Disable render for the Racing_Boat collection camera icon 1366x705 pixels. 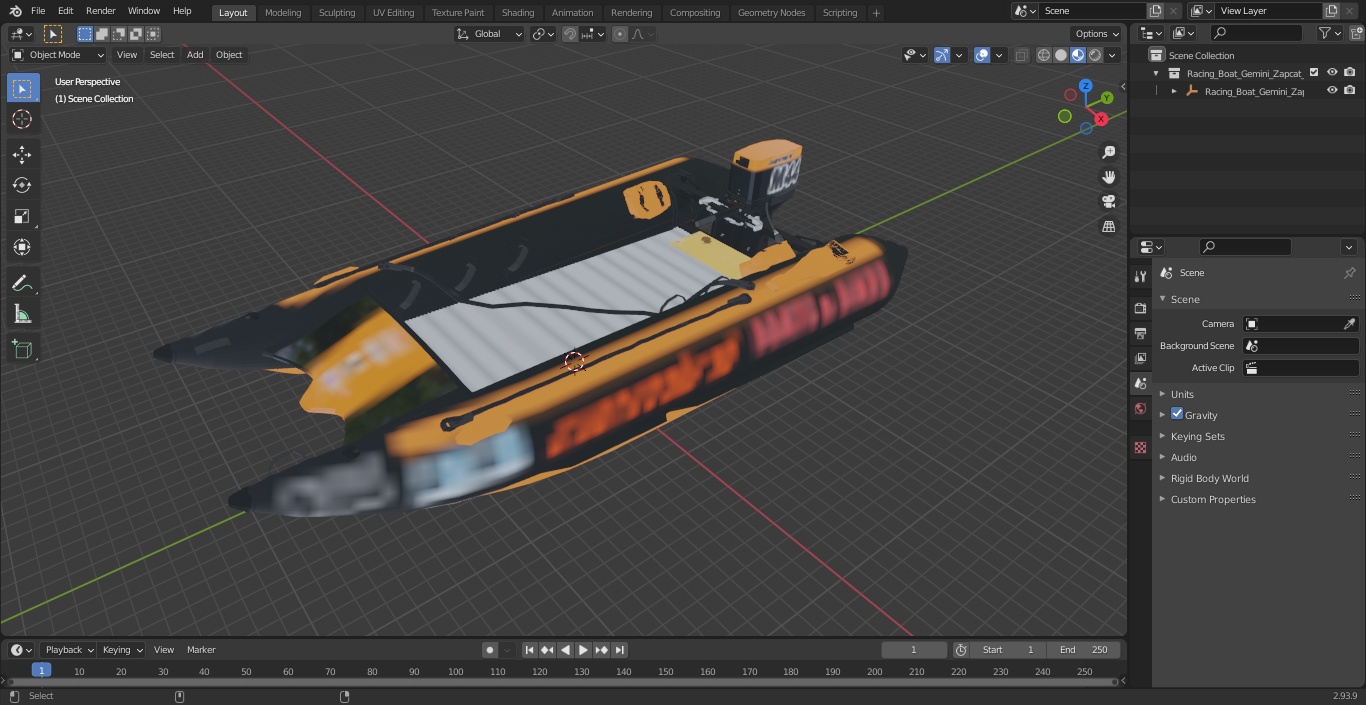tap(1350, 72)
